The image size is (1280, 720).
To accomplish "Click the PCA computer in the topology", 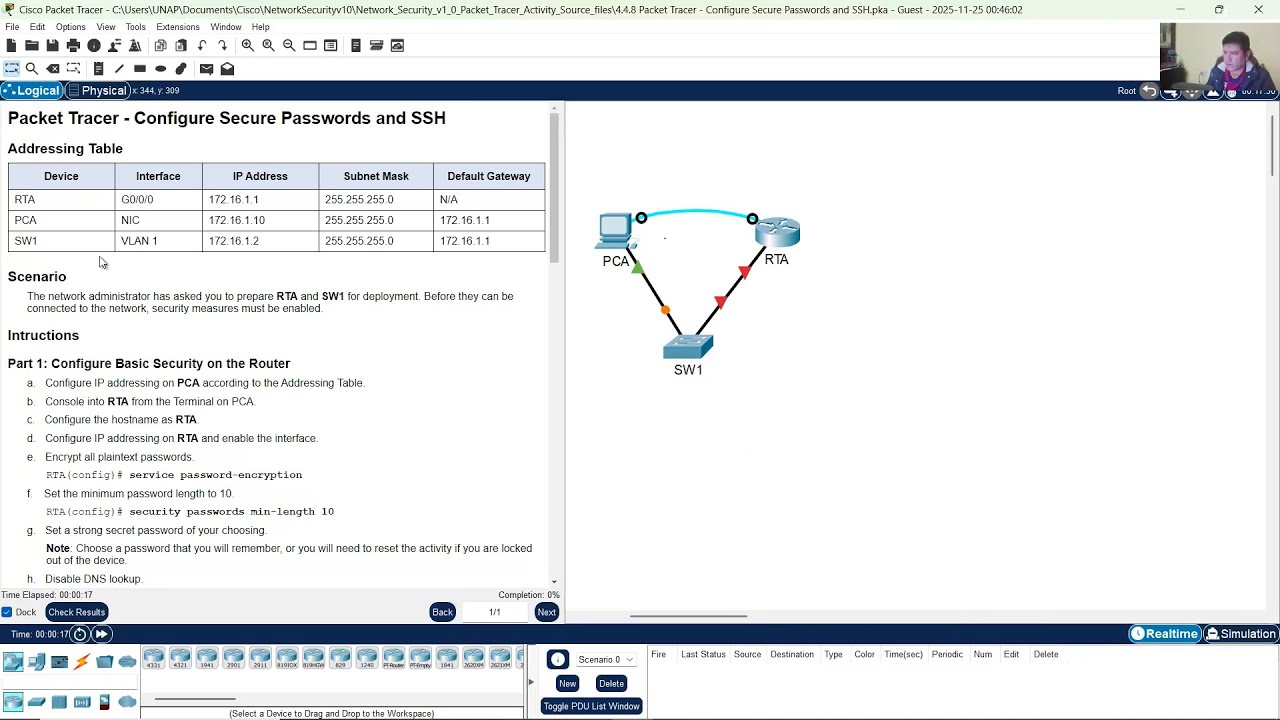I will tap(615, 232).
